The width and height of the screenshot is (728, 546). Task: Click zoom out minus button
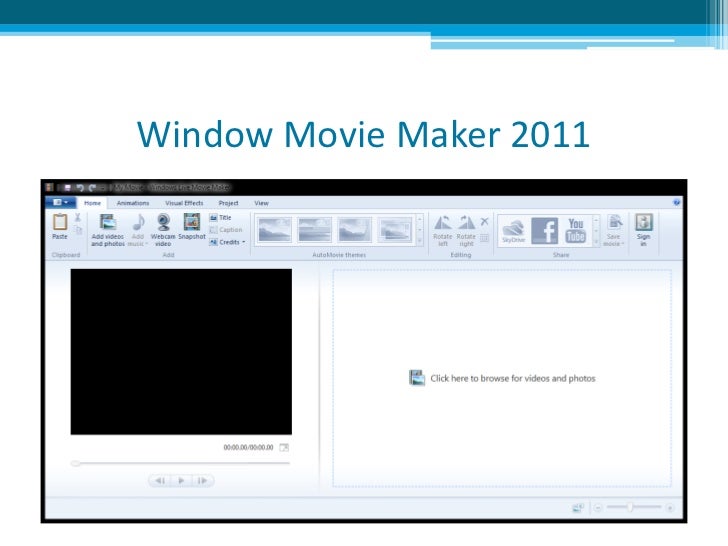pos(598,507)
